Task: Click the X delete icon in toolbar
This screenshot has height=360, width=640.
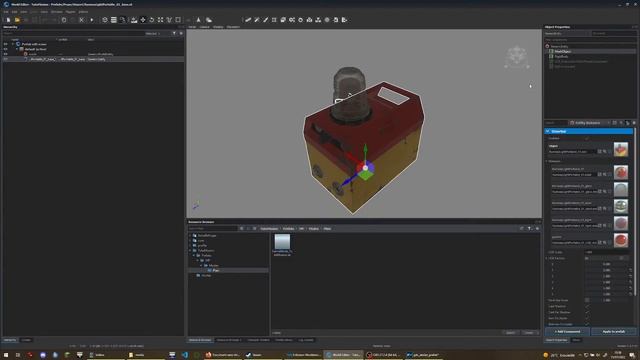Action: (x=82, y=20)
